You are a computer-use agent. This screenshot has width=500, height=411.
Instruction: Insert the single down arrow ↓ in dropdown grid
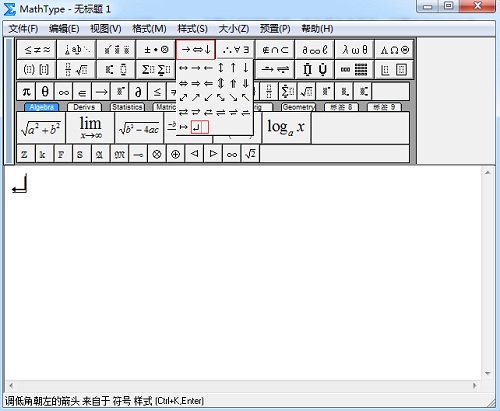click(x=246, y=68)
